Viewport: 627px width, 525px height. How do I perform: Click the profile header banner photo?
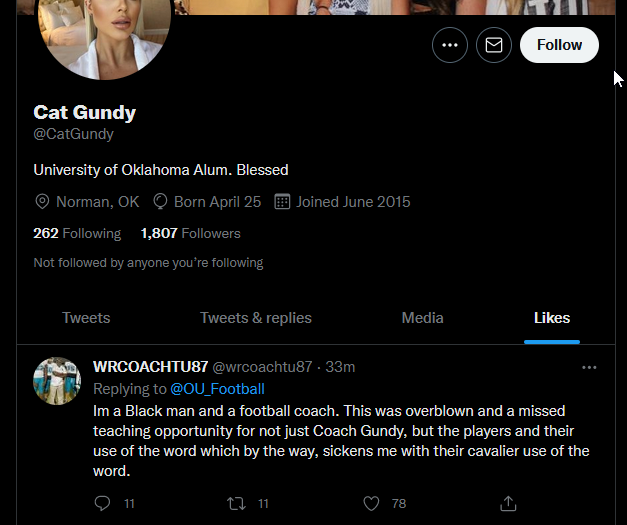400,7
